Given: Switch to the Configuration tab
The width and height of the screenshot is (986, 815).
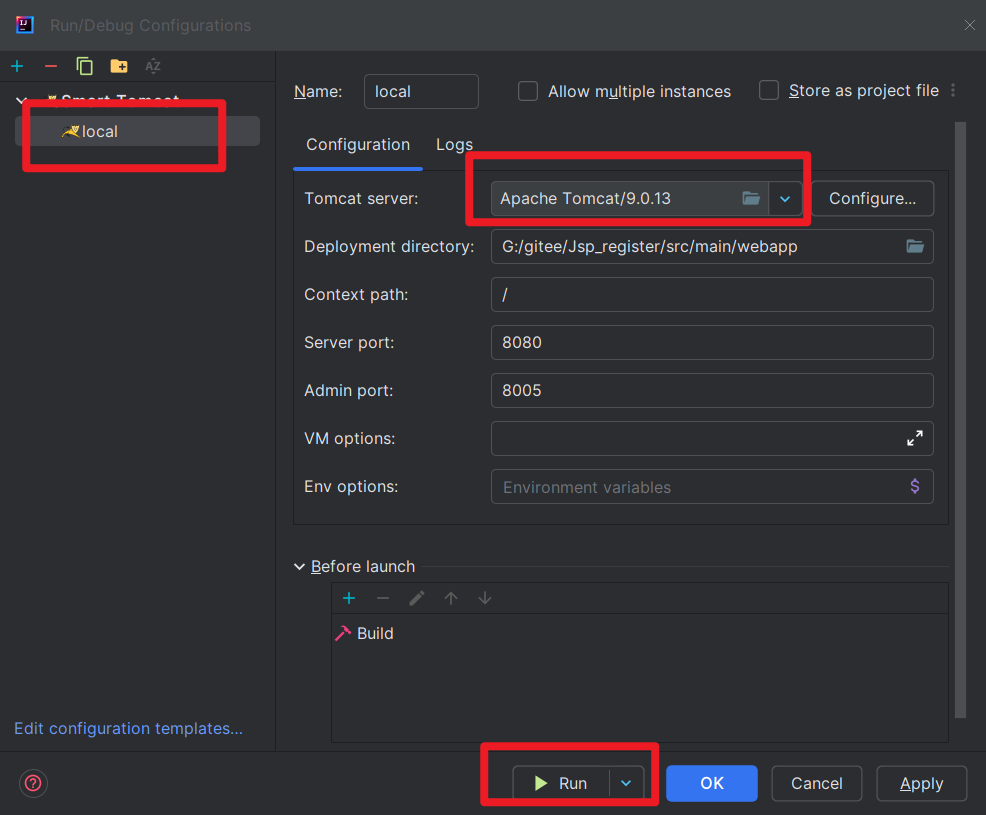Looking at the screenshot, I should 358,145.
